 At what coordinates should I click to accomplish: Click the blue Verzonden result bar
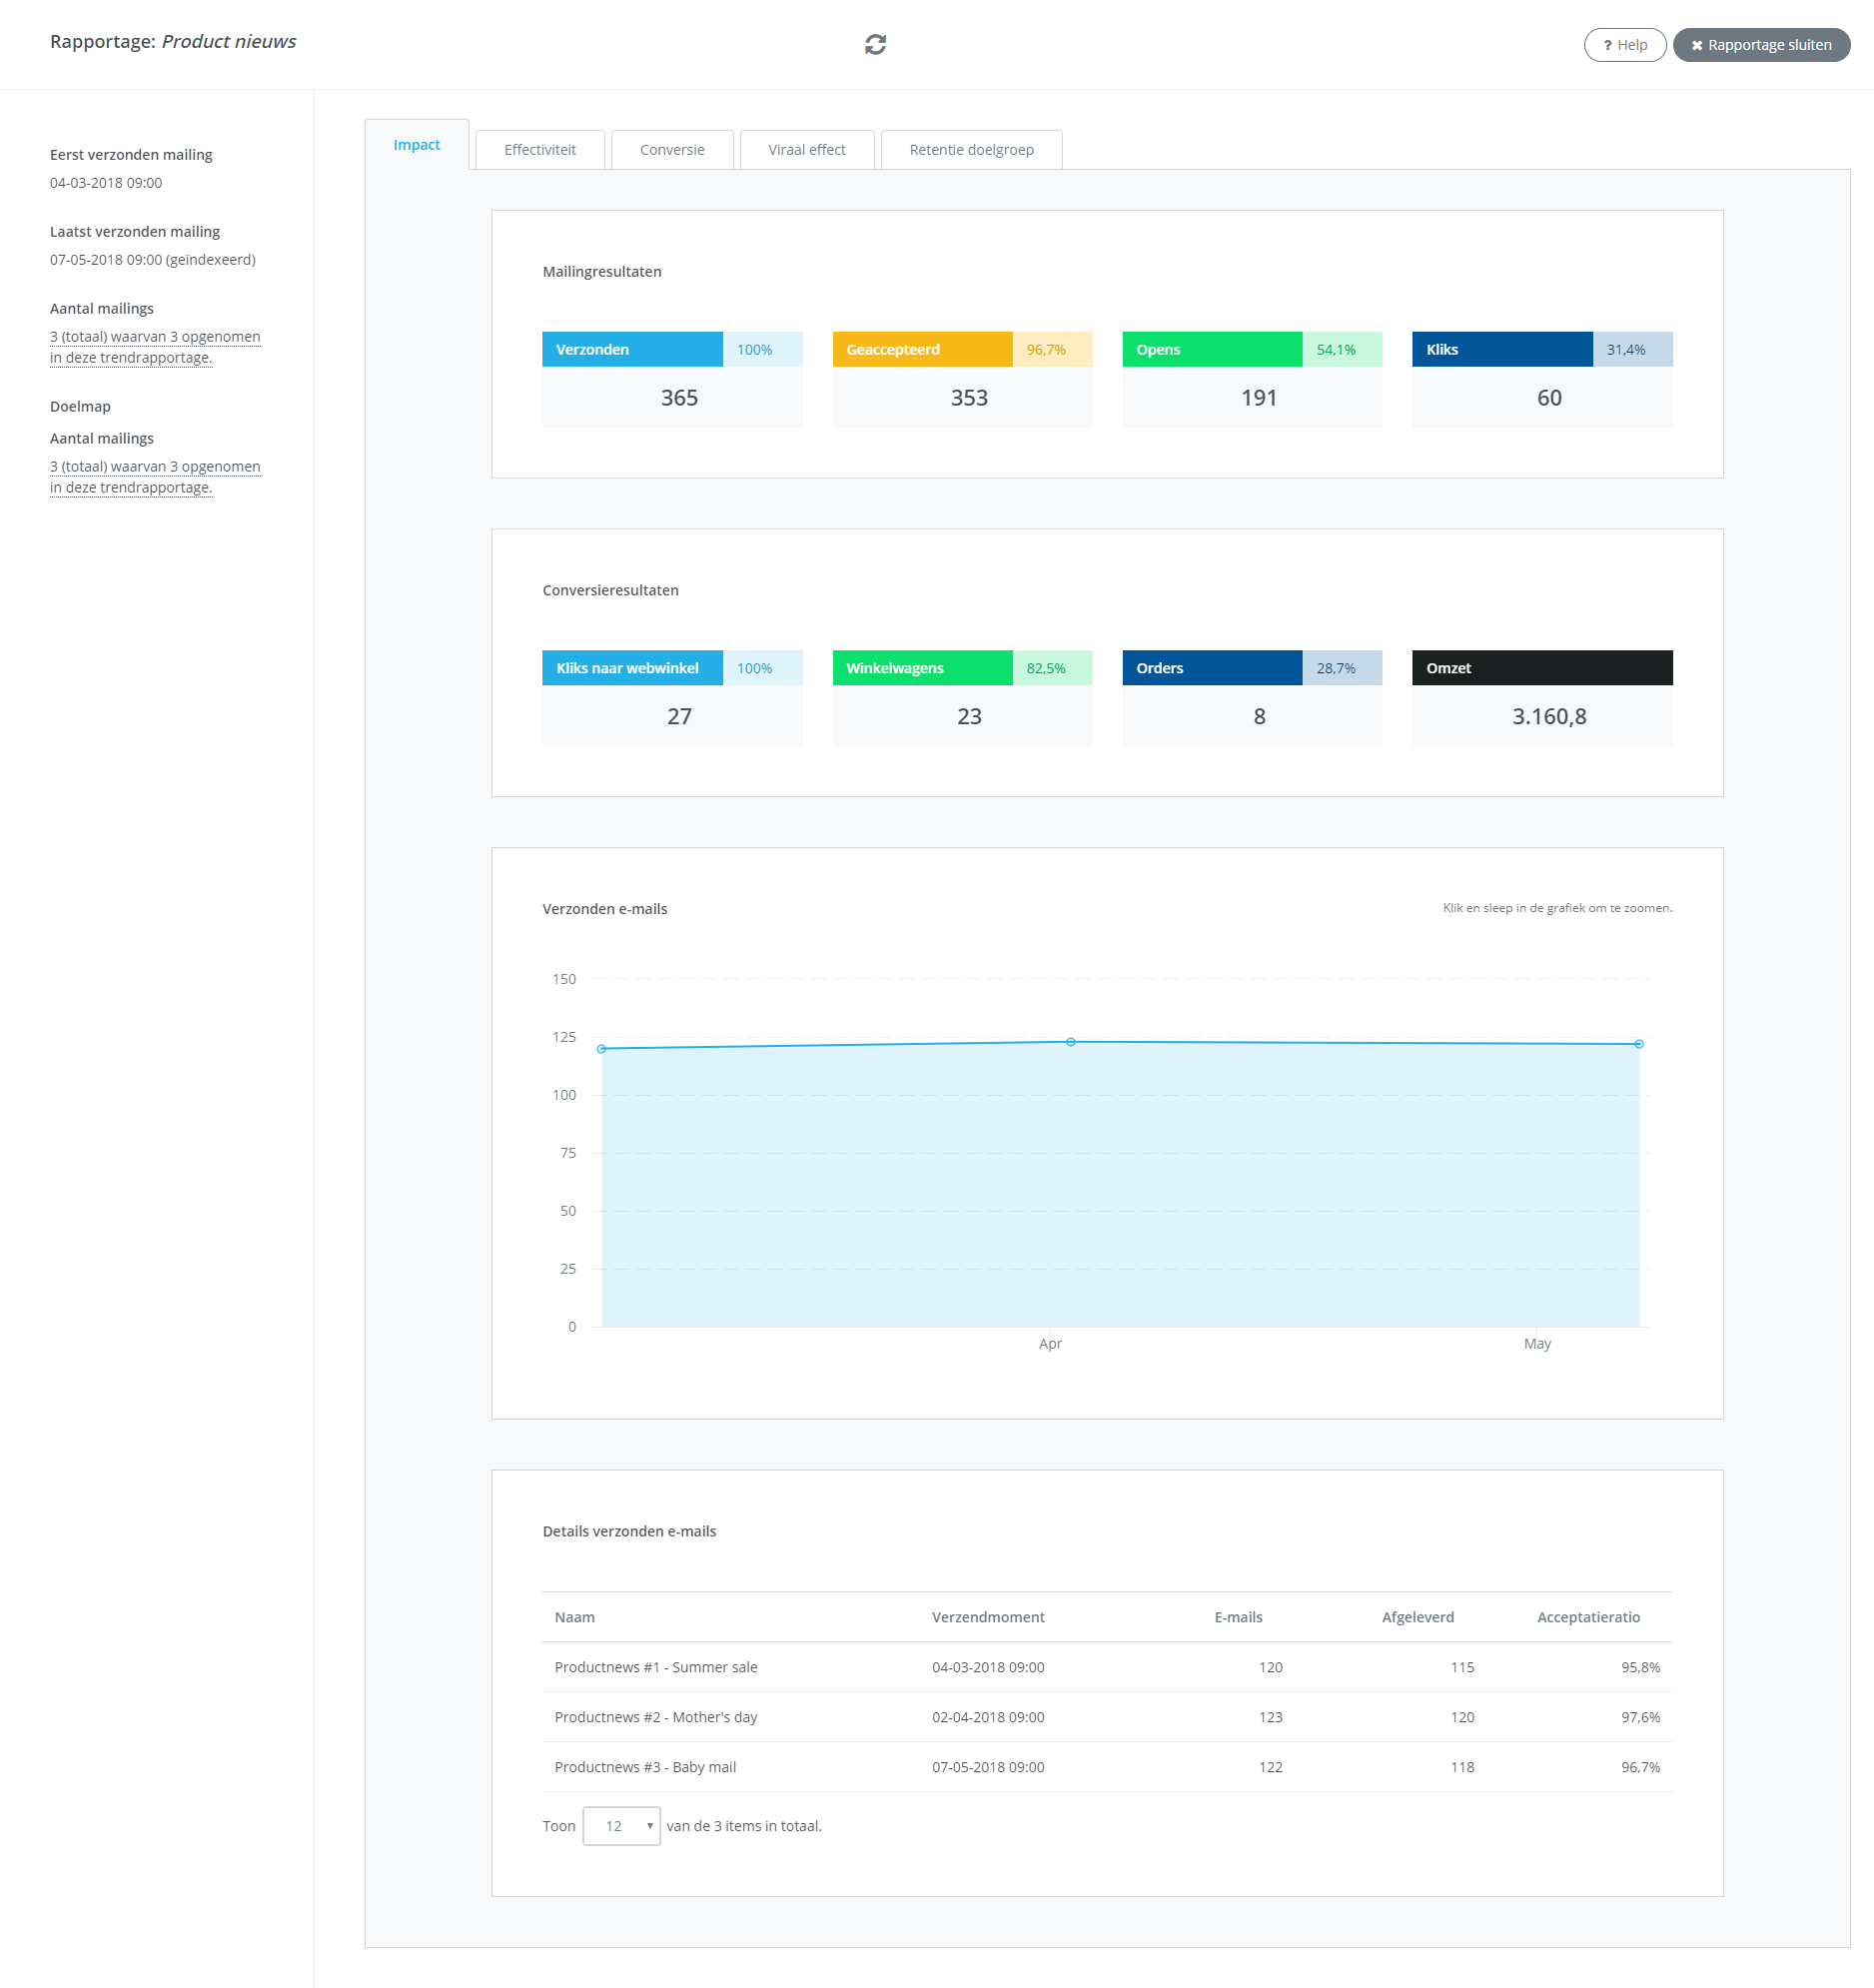[x=632, y=349]
